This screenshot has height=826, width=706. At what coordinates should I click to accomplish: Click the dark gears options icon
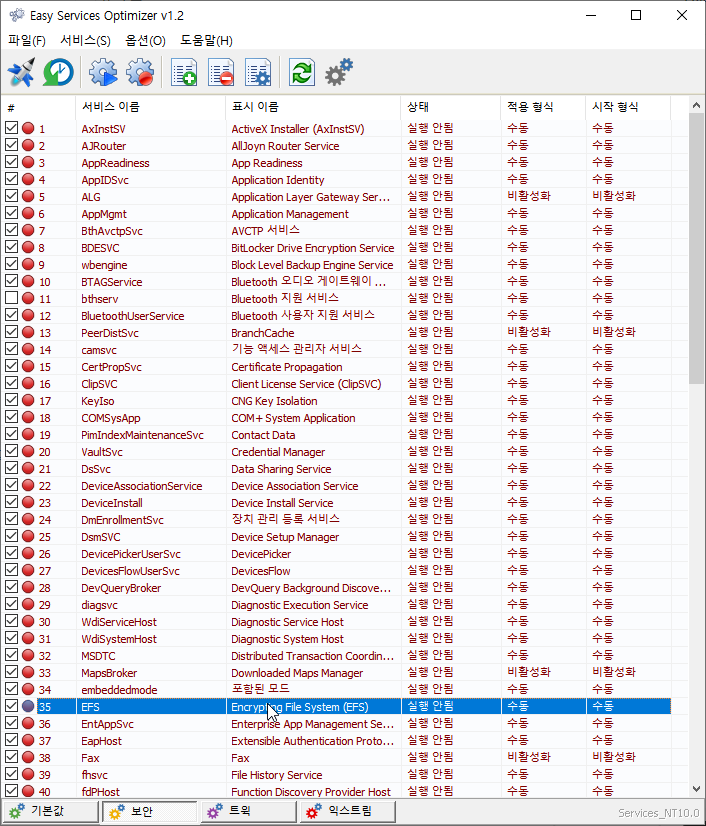(339, 72)
